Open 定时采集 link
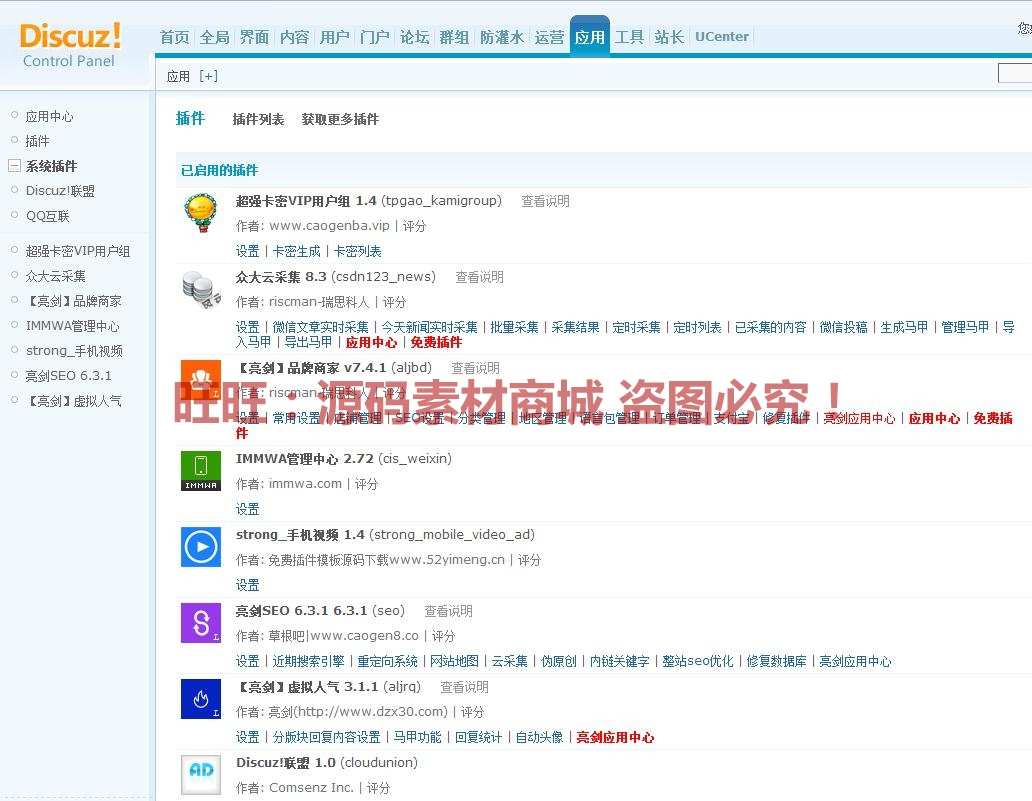This screenshot has width=1032, height=801. coord(636,327)
